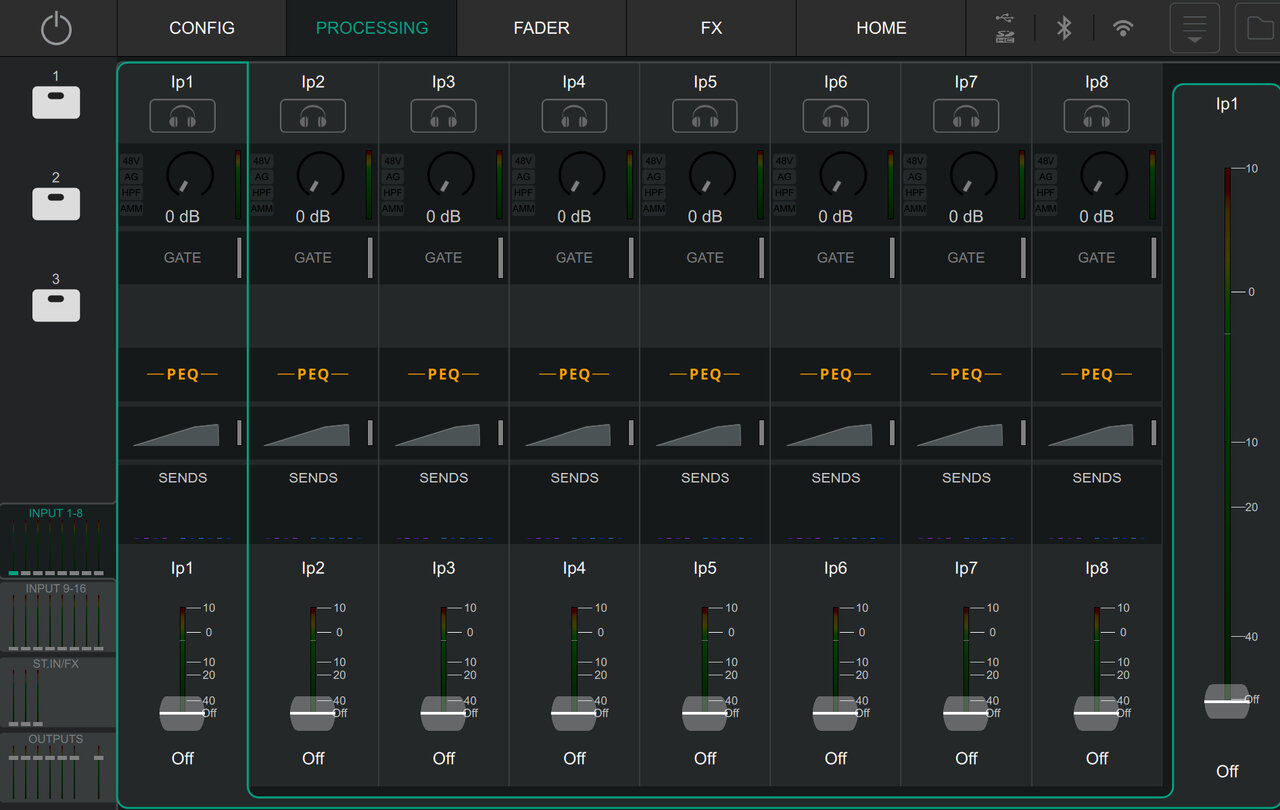Image resolution: width=1280 pixels, height=810 pixels.
Task: Select scene button 2 in left sidebar
Action: pos(56,204)
